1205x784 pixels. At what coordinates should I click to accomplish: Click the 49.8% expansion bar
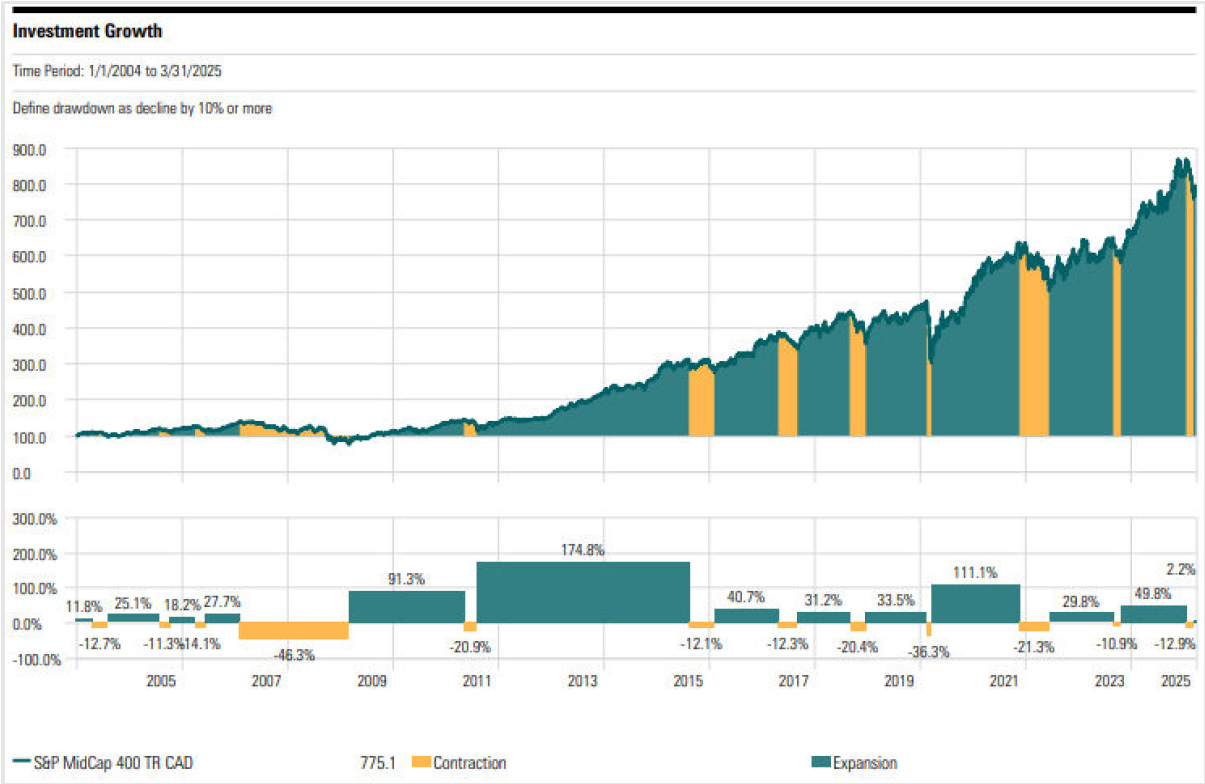point(1153,614)
